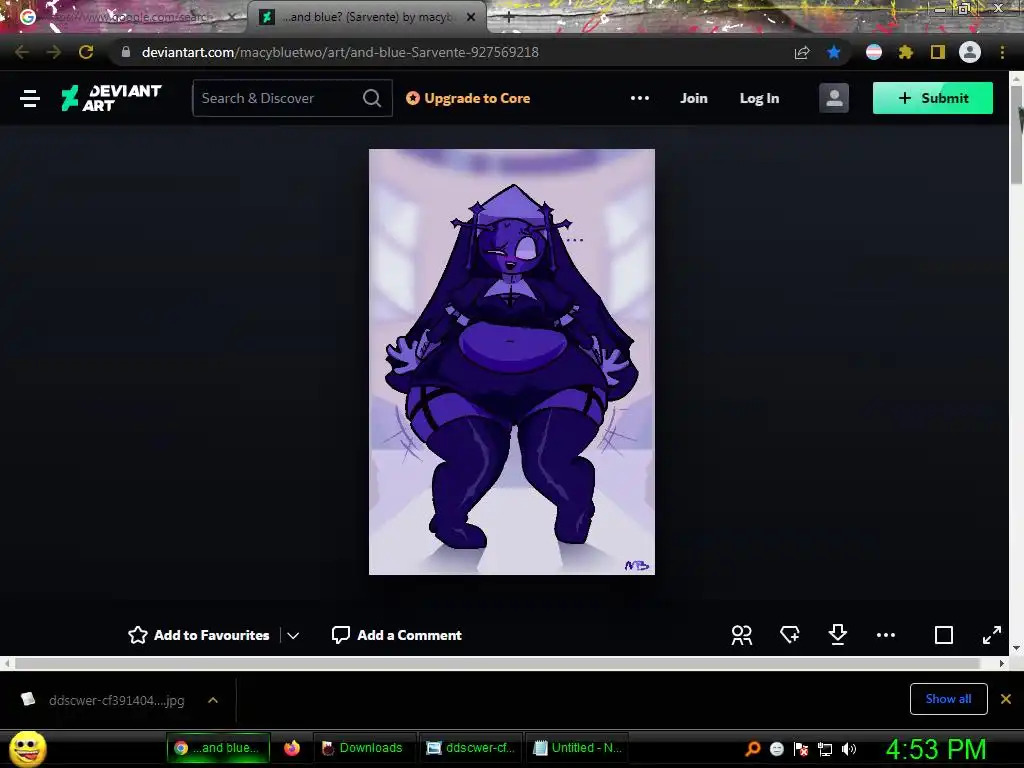The height and width of the screenshot is (768, 1024).
Task: Click the page's left scroll arrow
Action: tap(7, 663)
